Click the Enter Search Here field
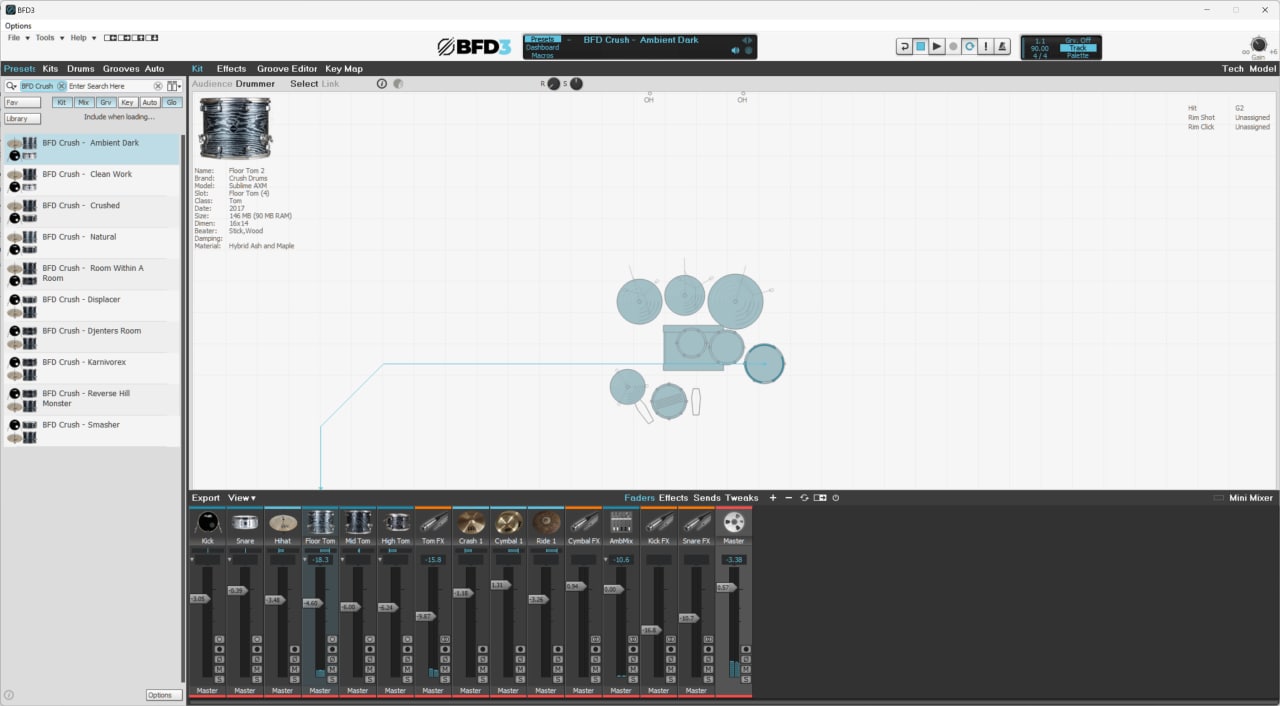The width and height of the screenshot is (1280, 706). 109,86
